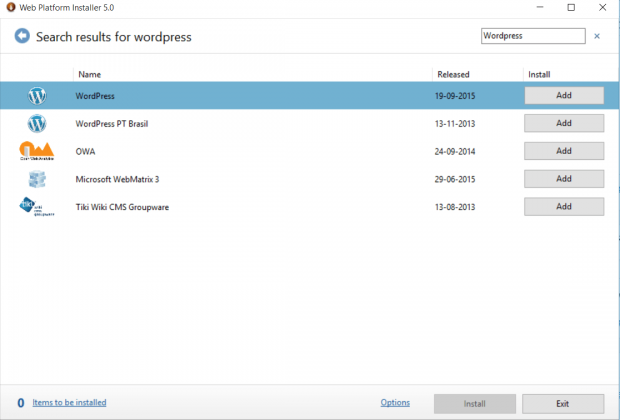
Task: Maximize the Web Platform Installer window
Action: (x=571, y=7)
